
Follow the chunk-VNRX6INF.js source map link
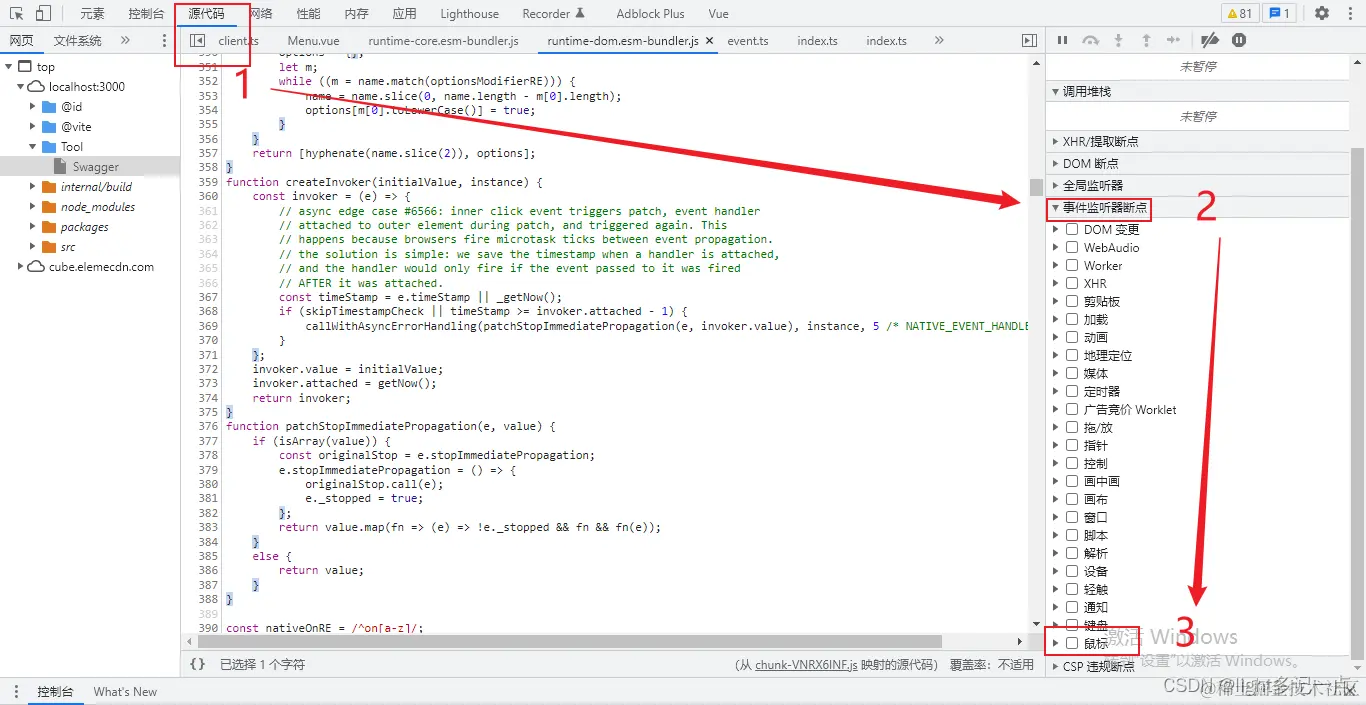click(x=807, y=664)
